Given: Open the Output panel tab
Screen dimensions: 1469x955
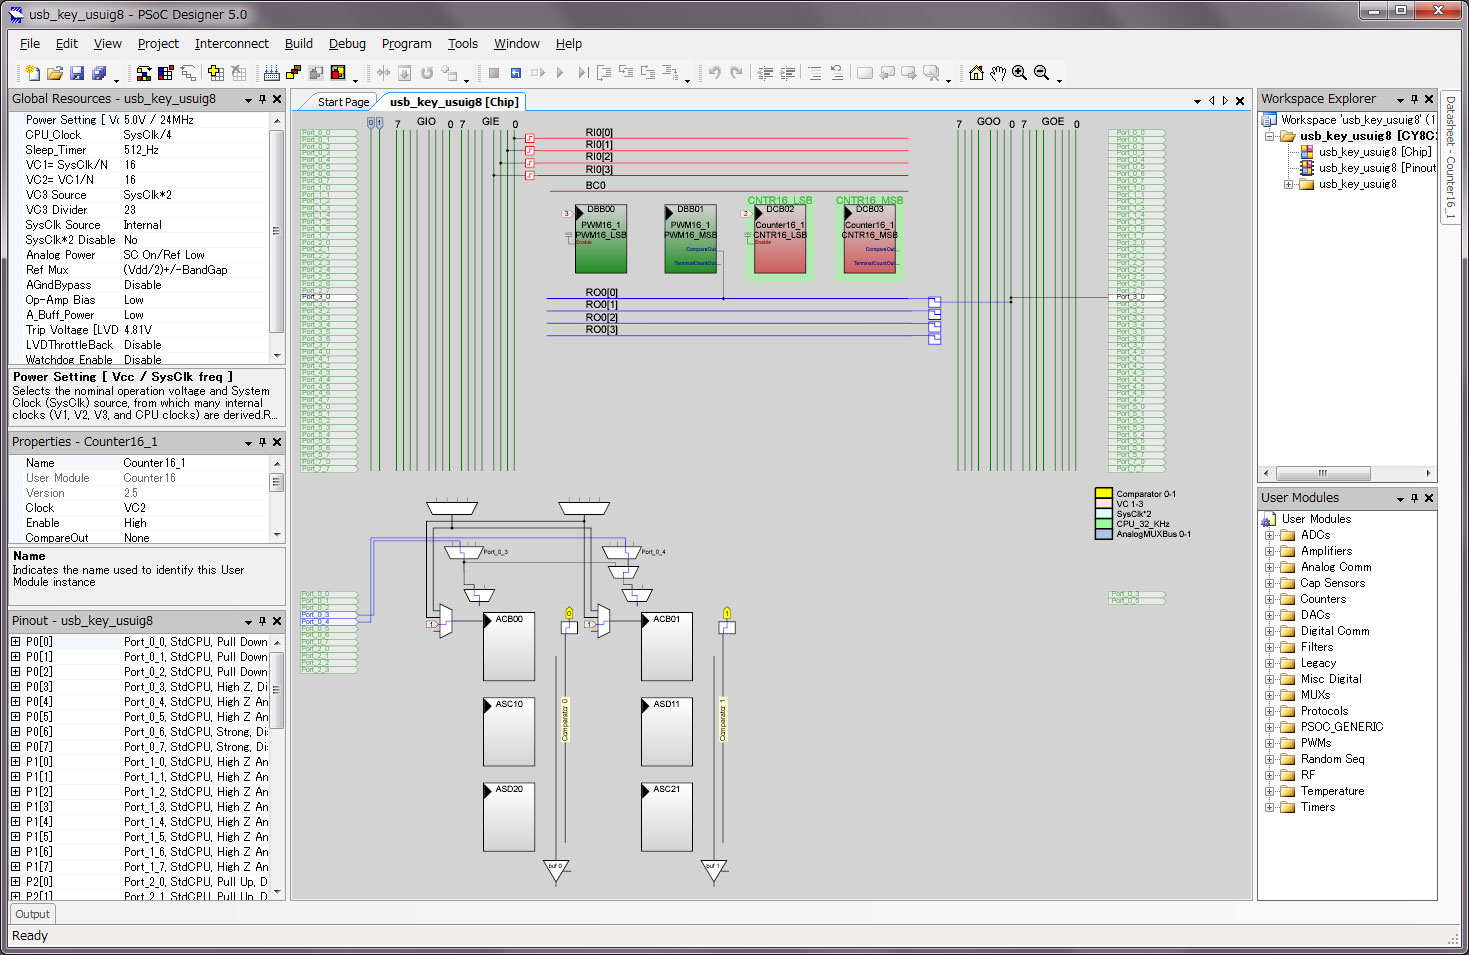Looking at the screenshot, I should pyautogui.click(x=32, y=914).
